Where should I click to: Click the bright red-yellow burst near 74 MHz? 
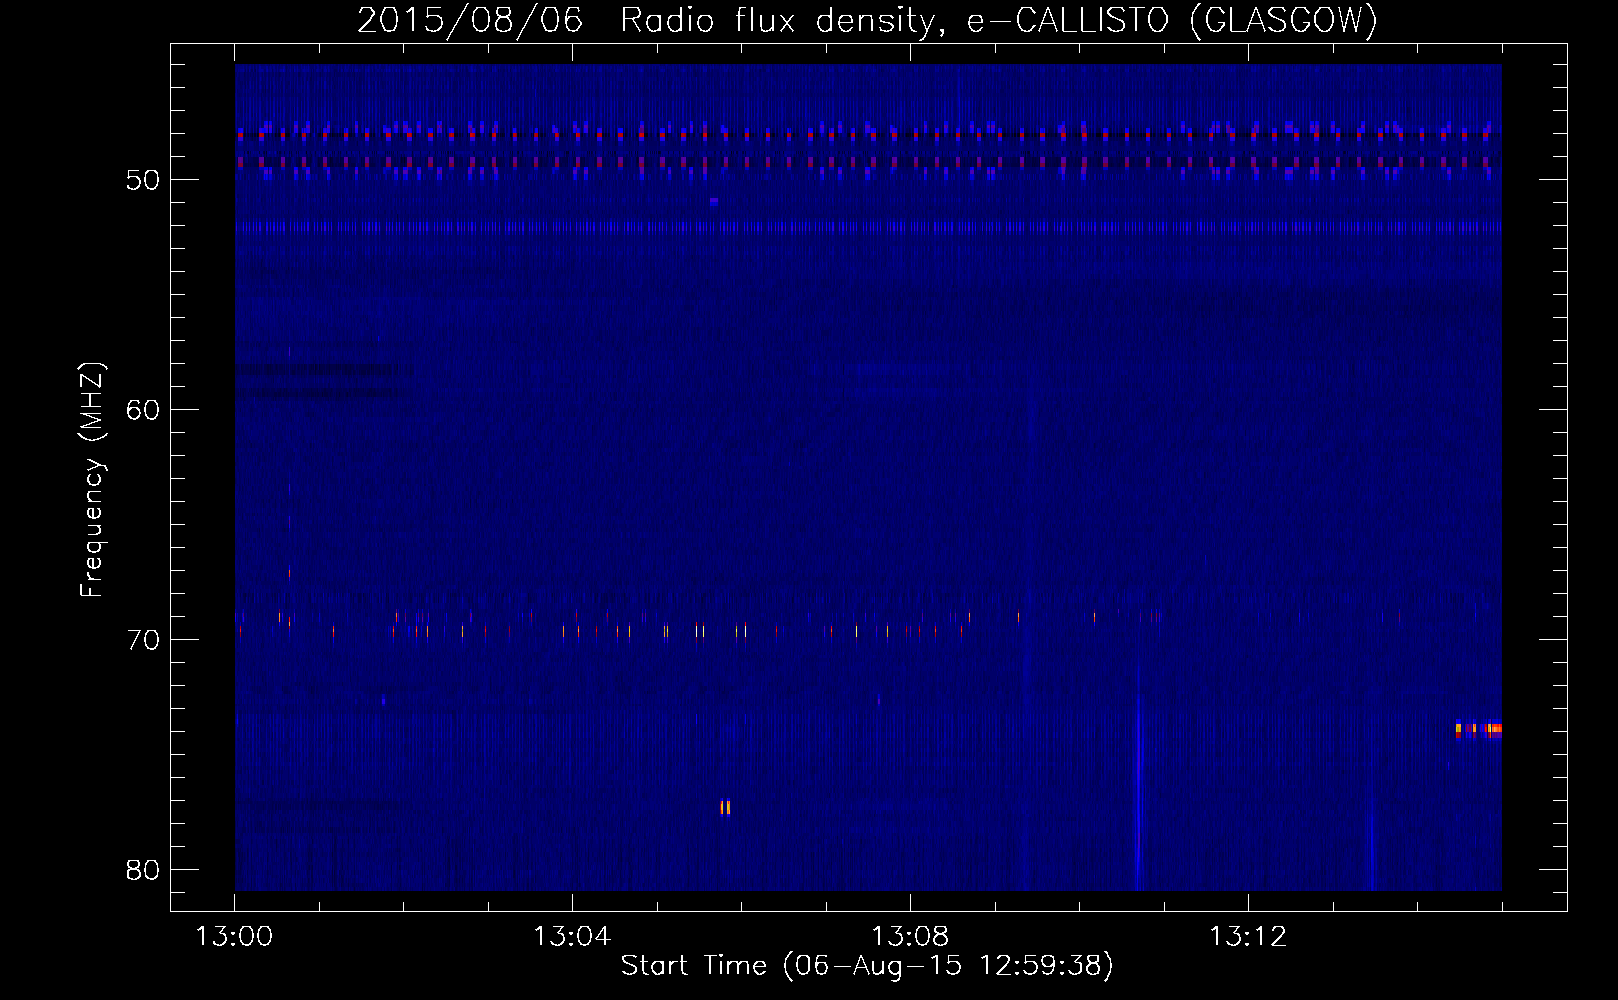coord(1479,729)
